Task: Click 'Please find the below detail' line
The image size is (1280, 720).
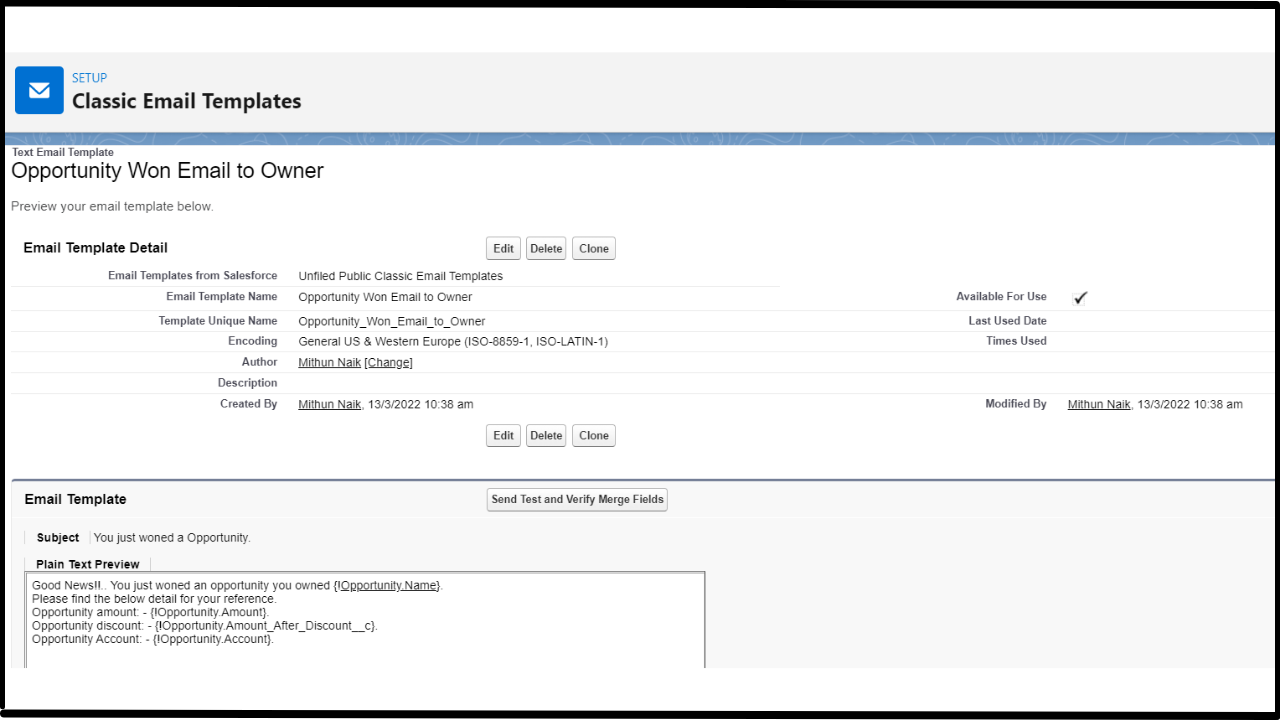Action: (154, 599)
